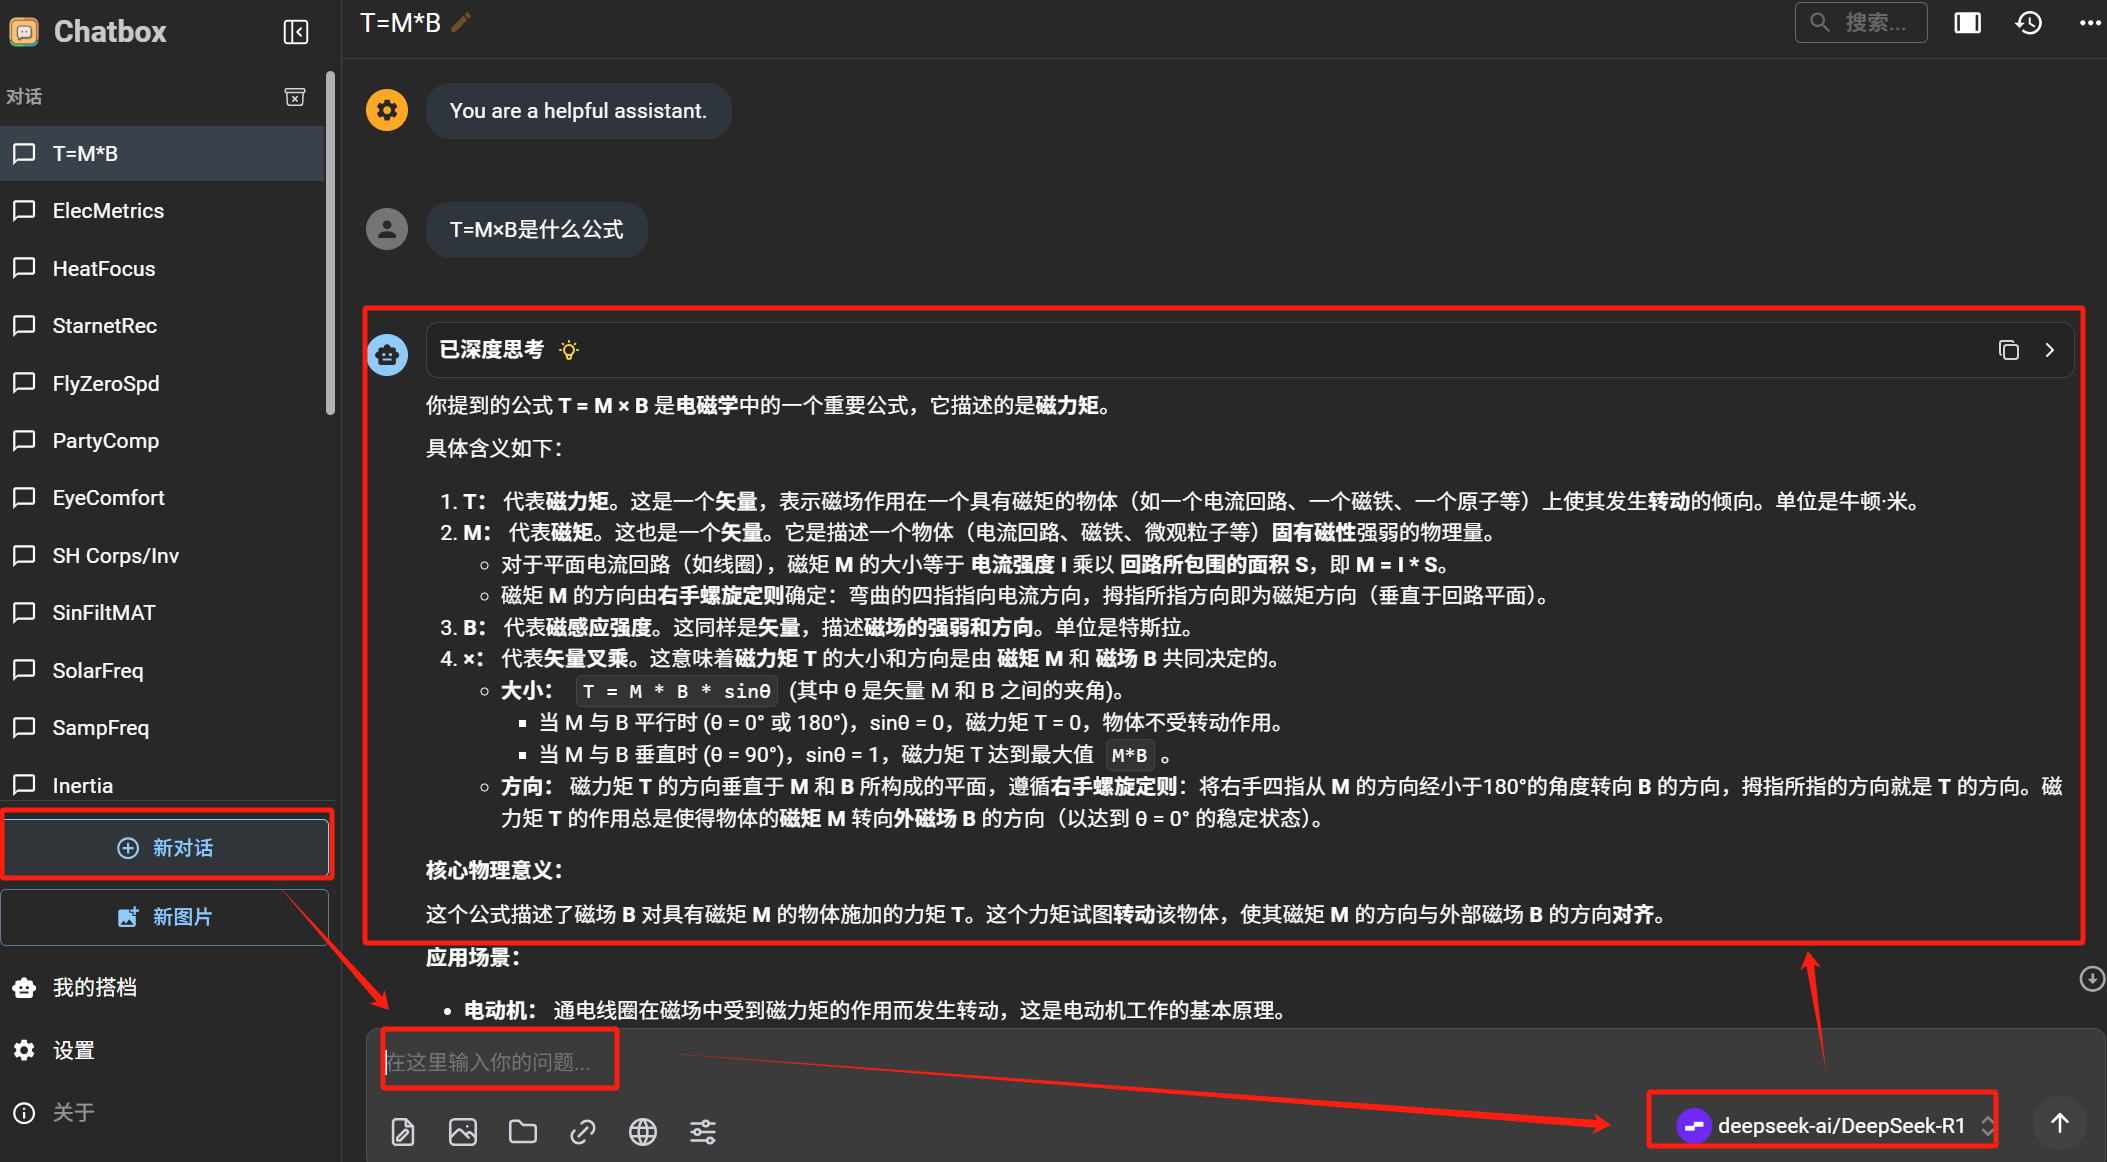Attach a file to your message
The height and width of the screenshot is (1162, 2107).
tap(403, 1131)
